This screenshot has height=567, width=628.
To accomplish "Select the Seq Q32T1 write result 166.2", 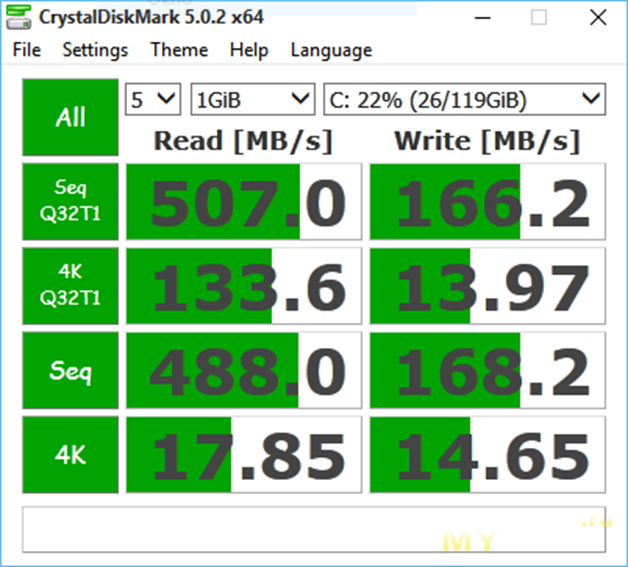I will pyautogui.click(x=488, y=204).
